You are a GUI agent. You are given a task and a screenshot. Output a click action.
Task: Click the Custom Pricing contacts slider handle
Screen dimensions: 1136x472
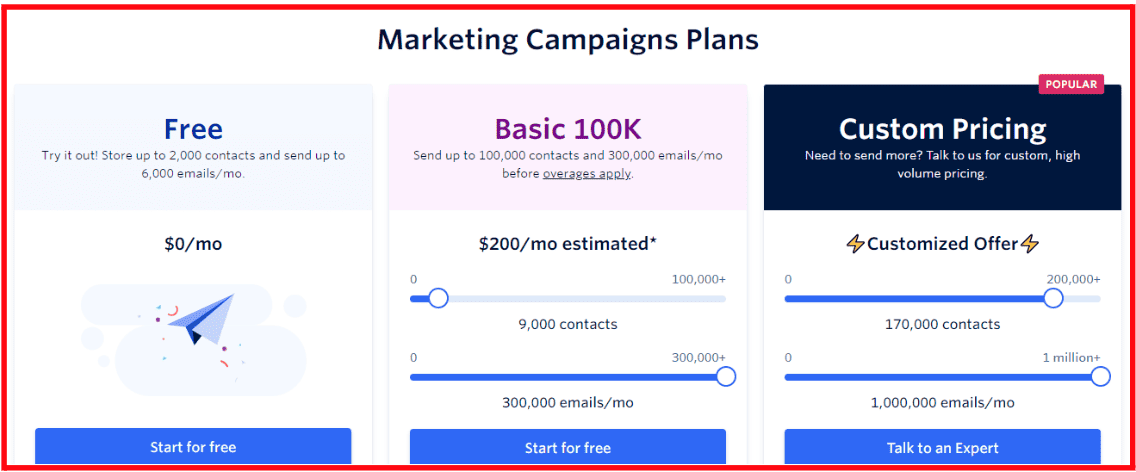pos(1053,298)
